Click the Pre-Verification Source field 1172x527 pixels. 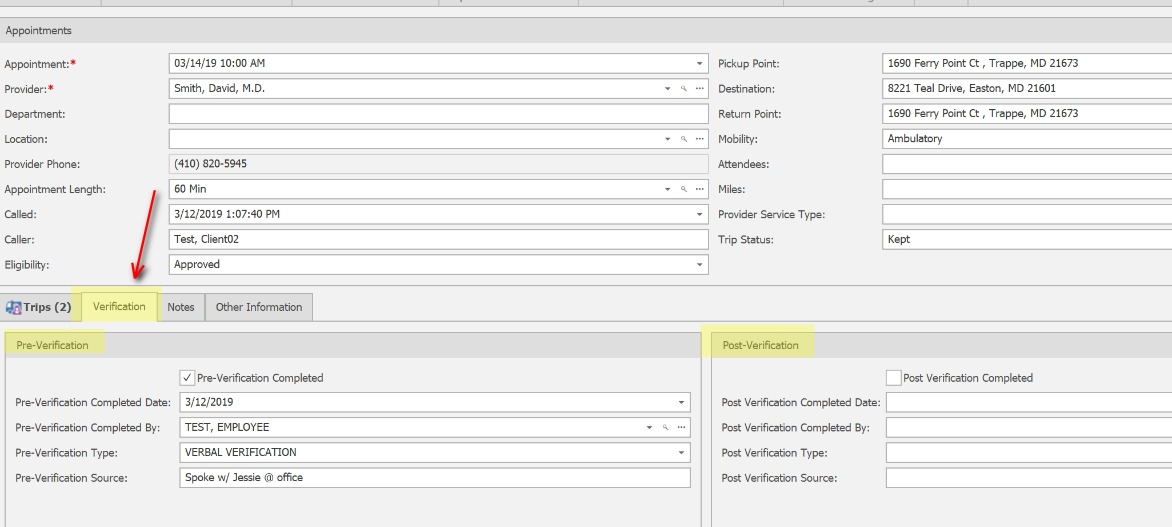pos(435,478)
